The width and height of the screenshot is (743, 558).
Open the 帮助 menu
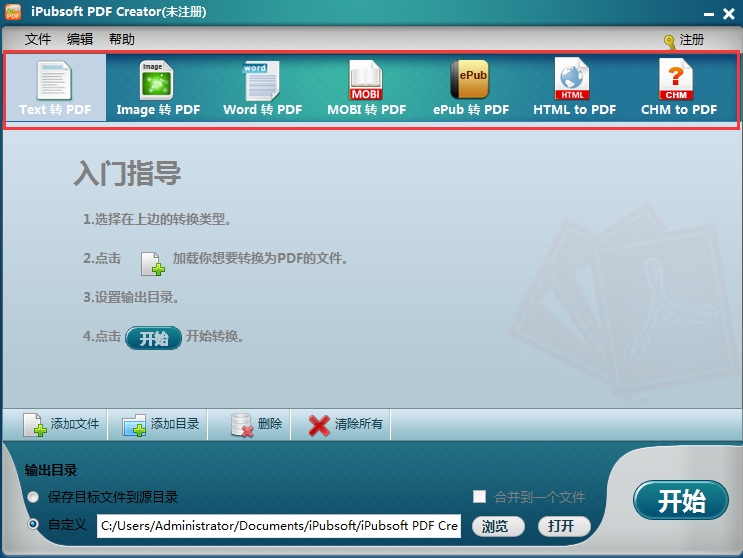[122, 39]
